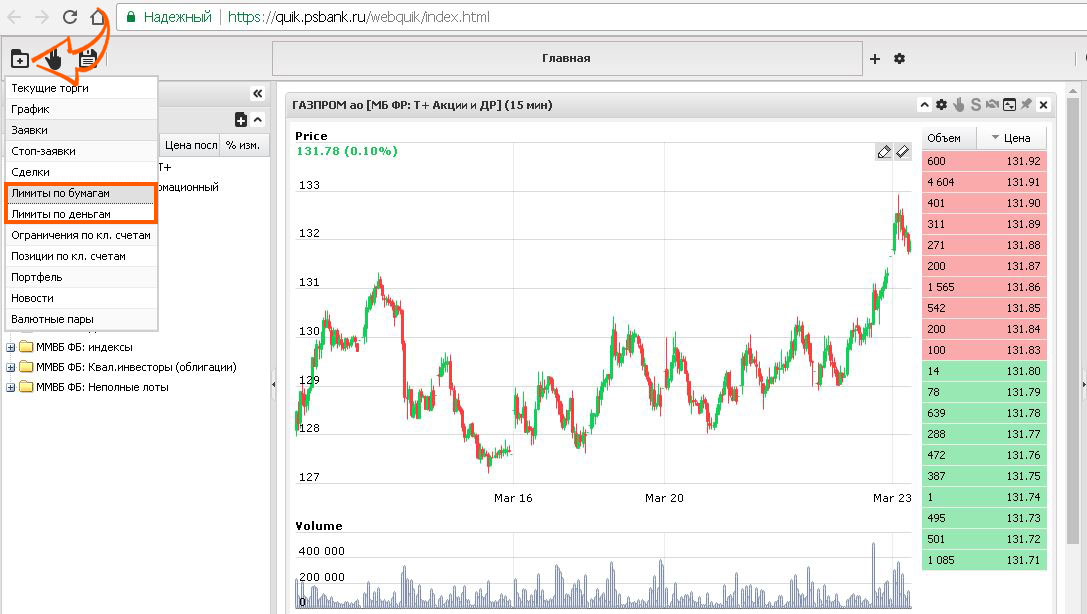This screenshot has width=1087, height=614.
Task: Click the create new table folder icon
Action: (19, 59)
